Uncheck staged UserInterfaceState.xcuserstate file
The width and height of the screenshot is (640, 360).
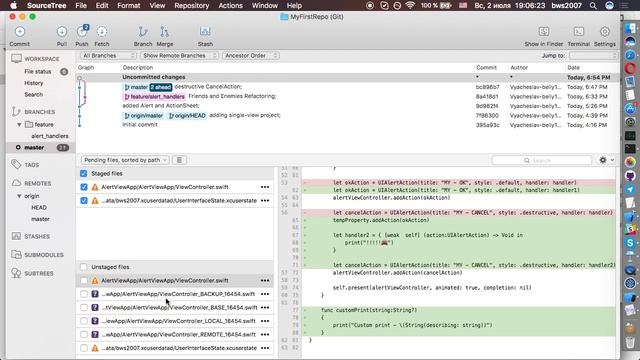click(x=84, y=200)
